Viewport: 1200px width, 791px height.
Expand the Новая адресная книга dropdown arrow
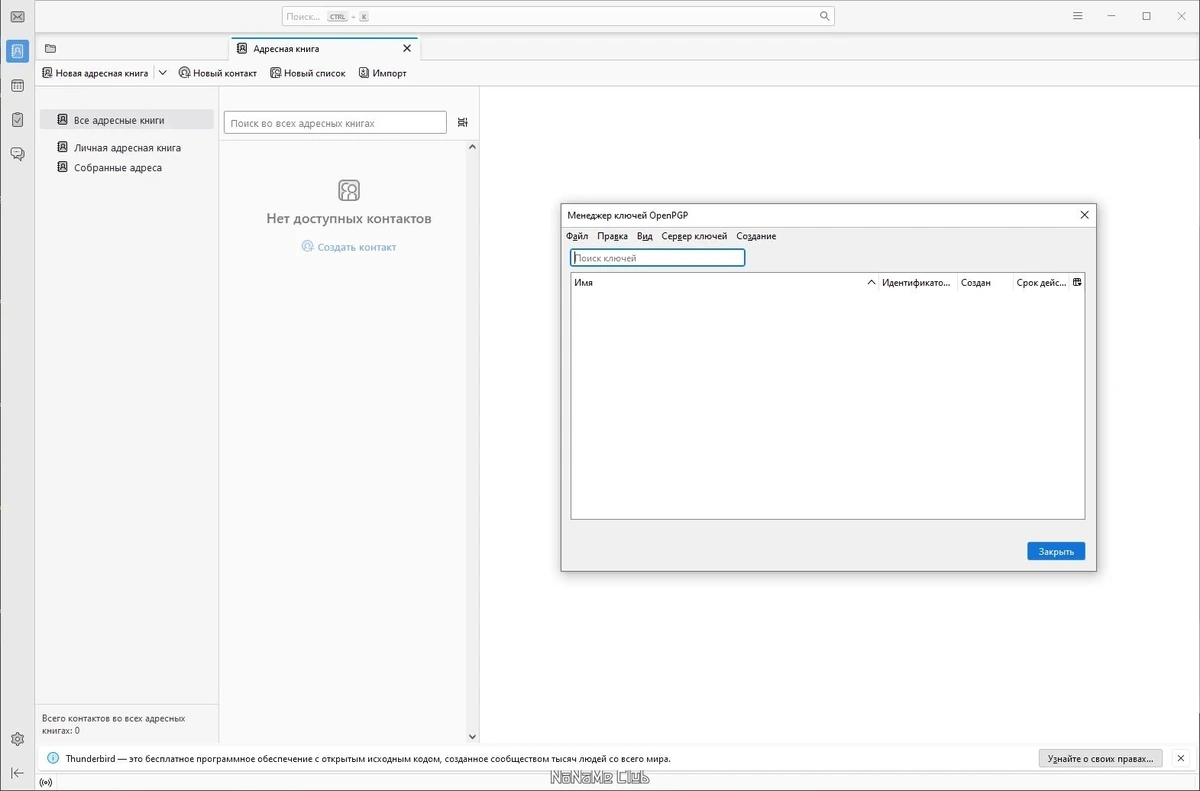[x=163, y=73]
